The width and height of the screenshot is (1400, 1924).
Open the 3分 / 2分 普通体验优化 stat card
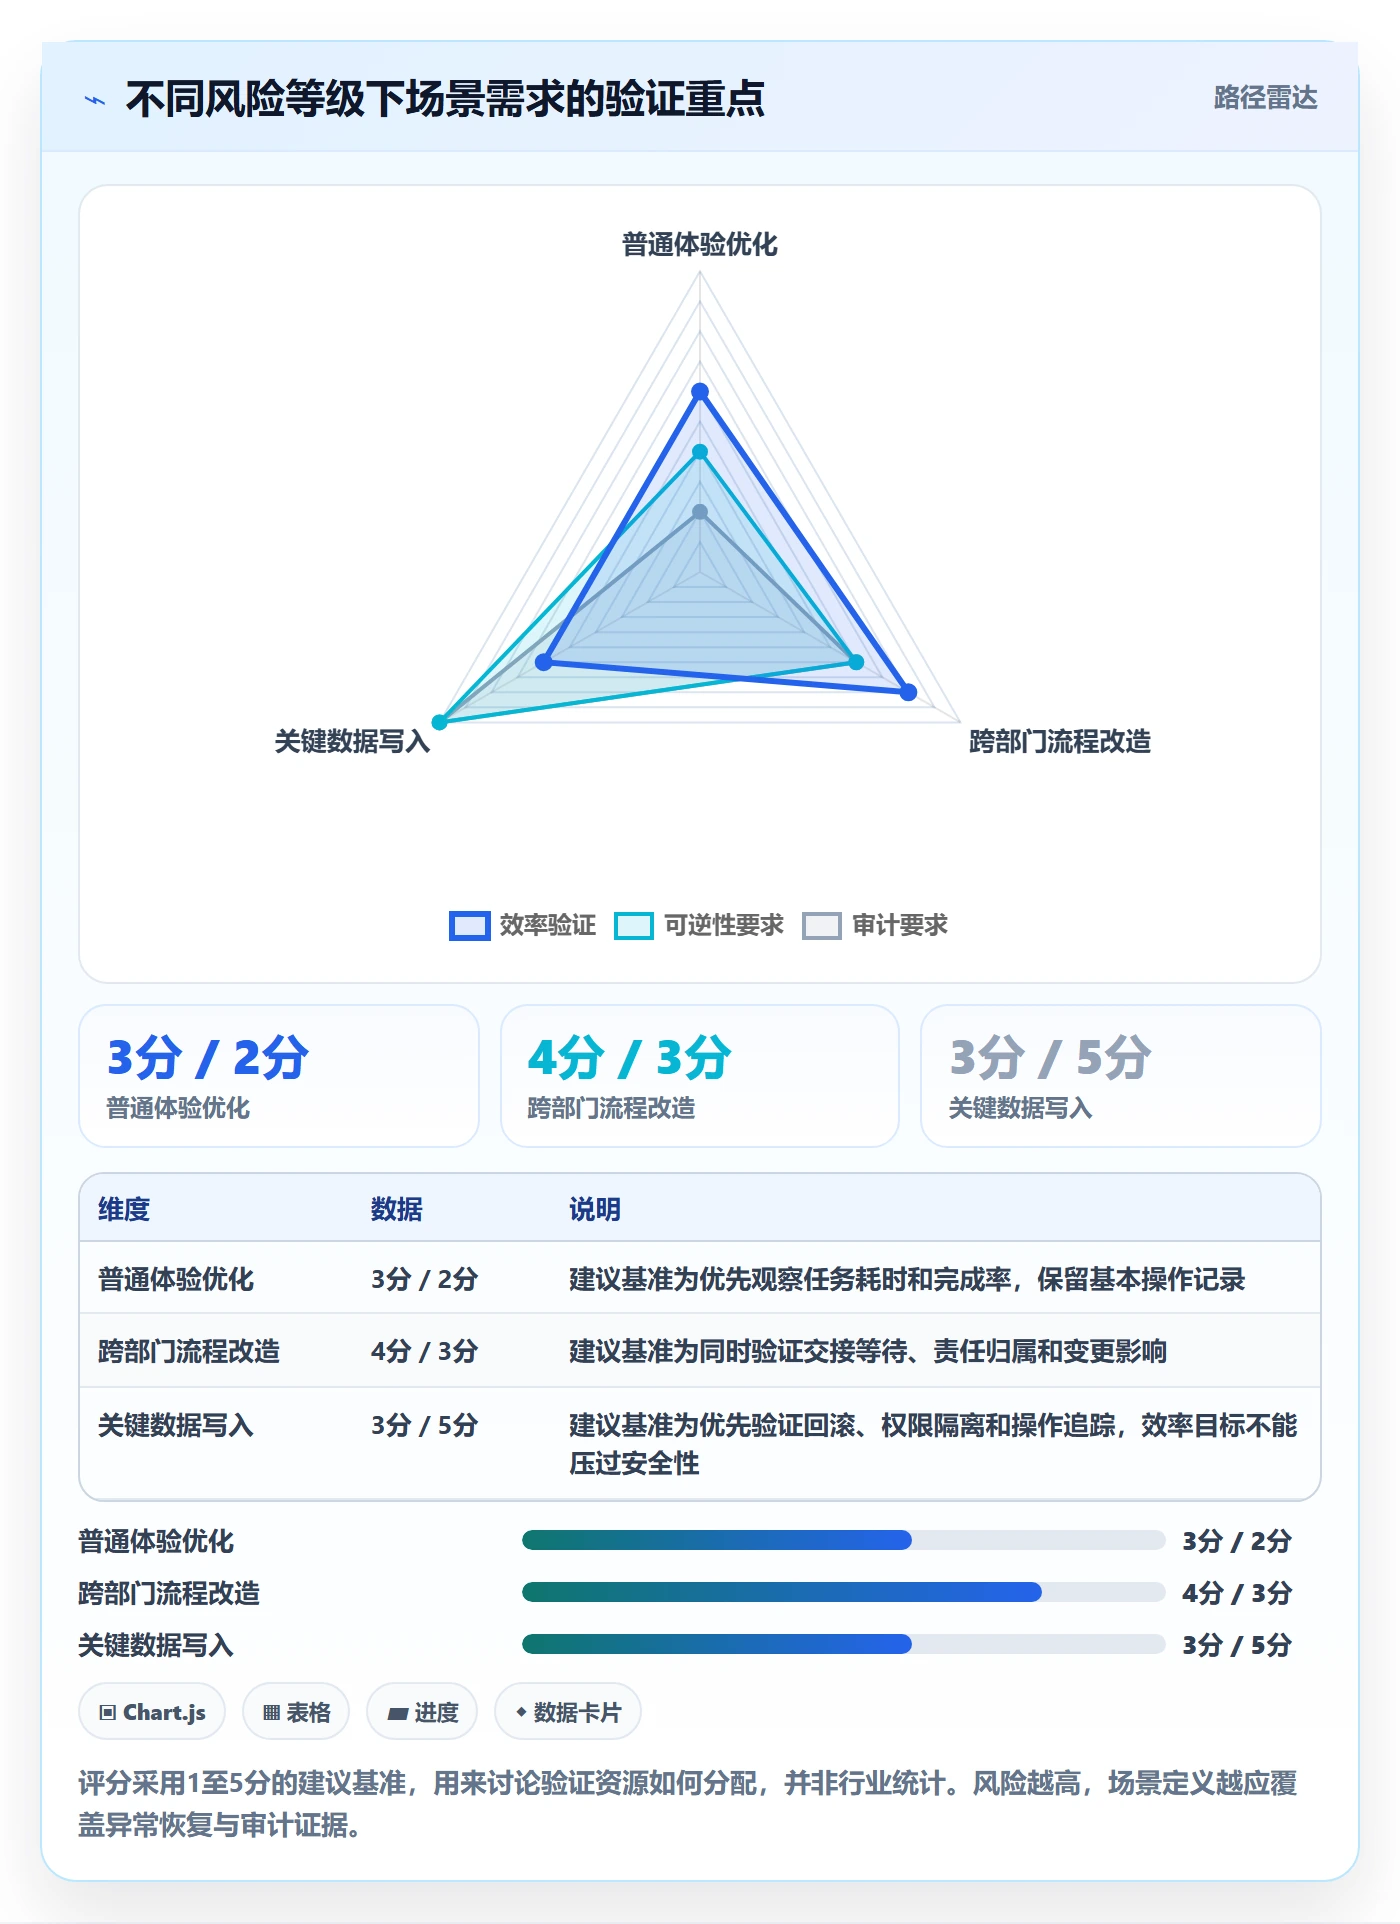[x=279, y=1076]
